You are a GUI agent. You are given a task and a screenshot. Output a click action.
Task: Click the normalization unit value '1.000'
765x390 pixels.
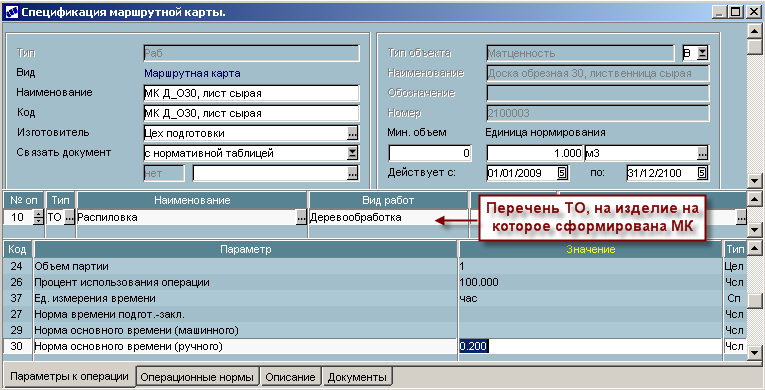[535, 153]
